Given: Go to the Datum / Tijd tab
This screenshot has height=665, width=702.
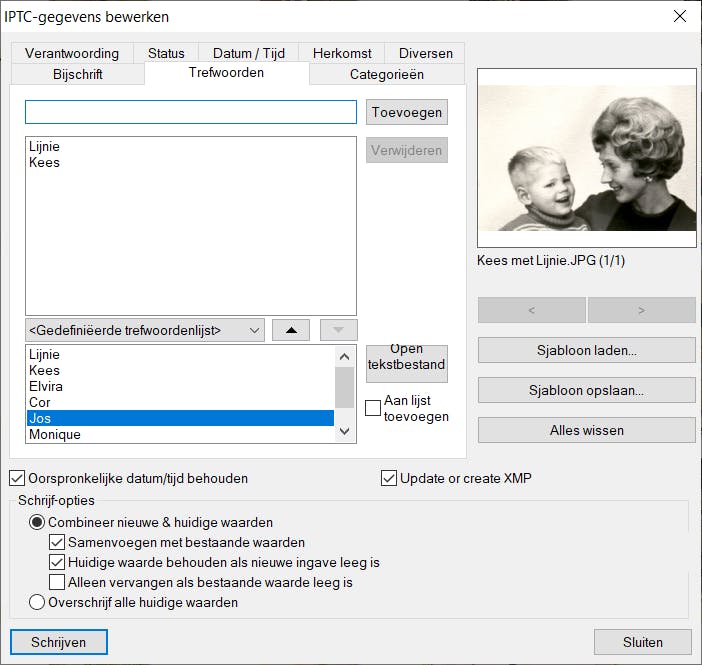Looking at the screenshot, I should [x=249, y=53].
